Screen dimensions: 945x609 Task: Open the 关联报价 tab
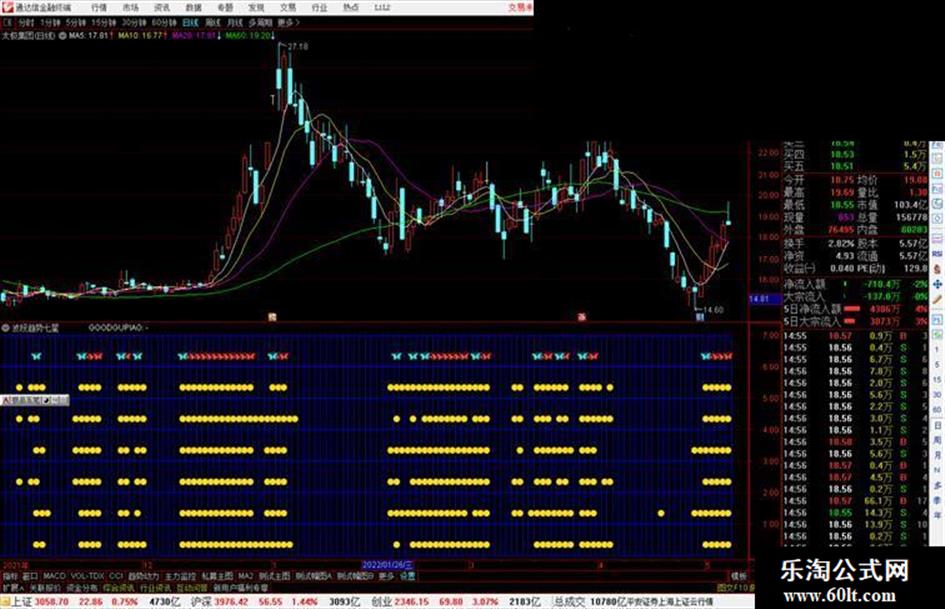[x=45, y=587]
